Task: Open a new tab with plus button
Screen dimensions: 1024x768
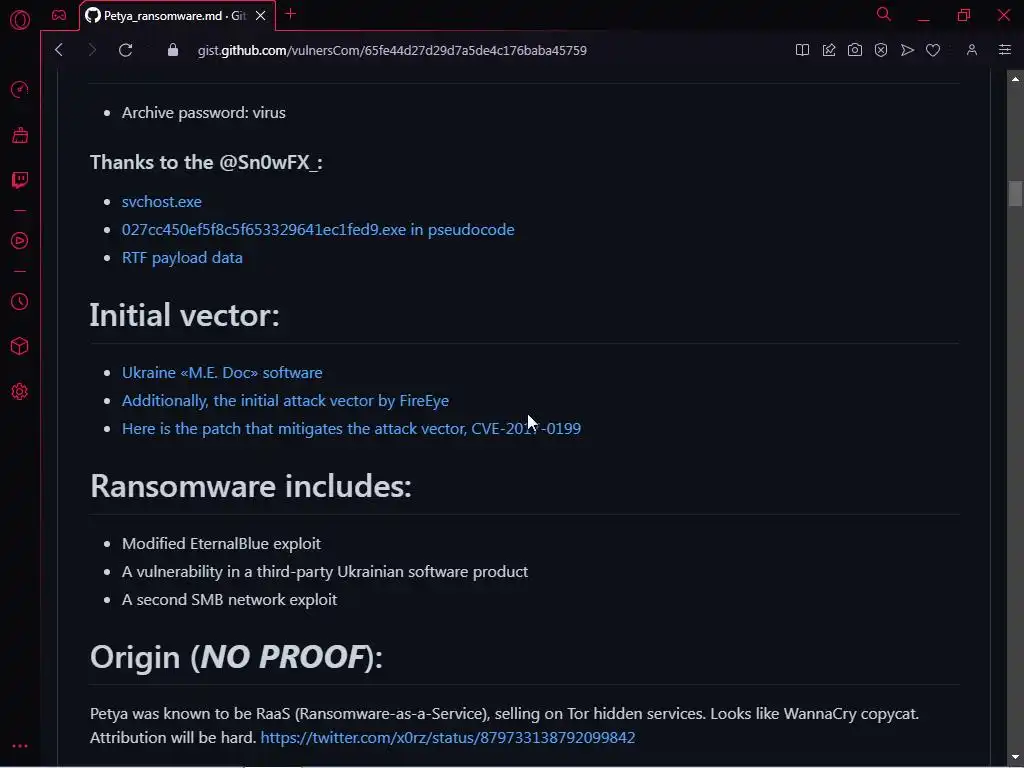Action: [291, 14]
